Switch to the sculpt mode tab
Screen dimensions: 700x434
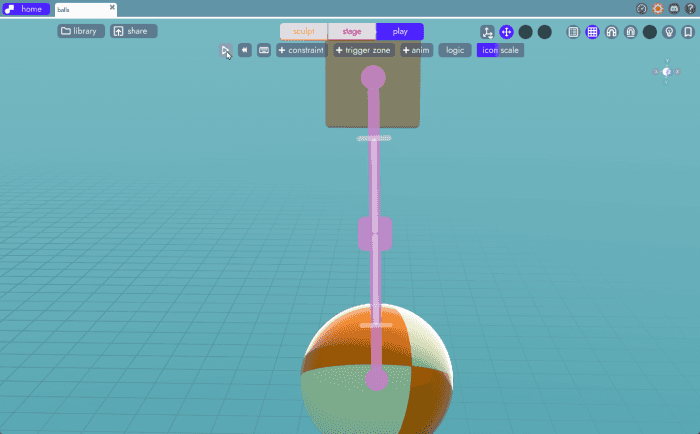pos(303,31)
